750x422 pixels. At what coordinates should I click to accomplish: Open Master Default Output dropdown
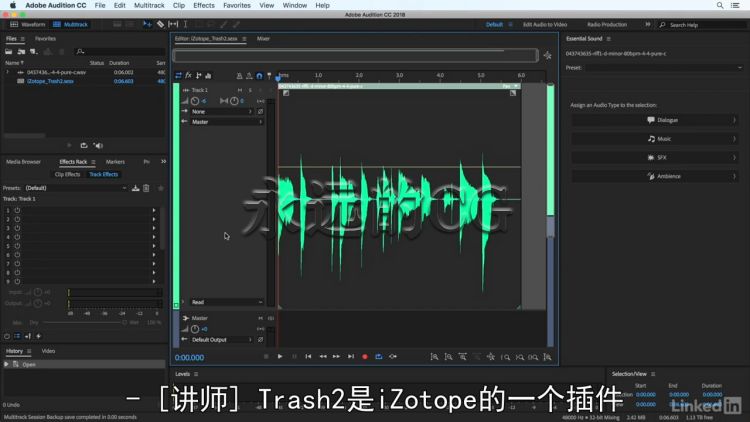pyautogui.click(x=221, y=340)
